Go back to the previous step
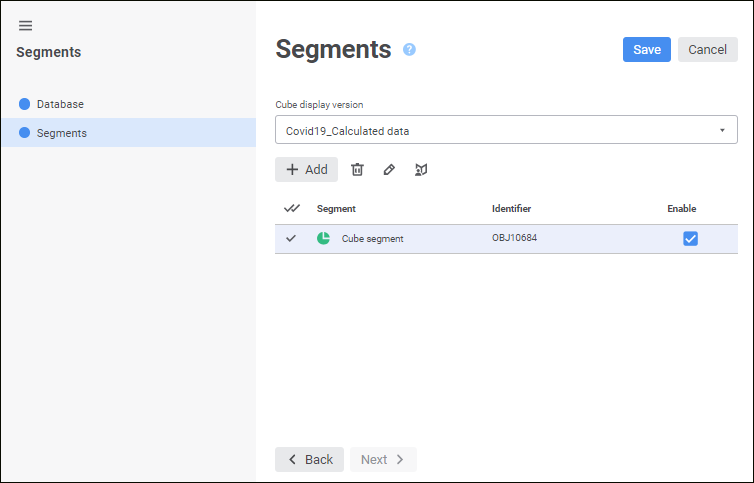Screen dimensions: 754x483 tap(309, 459)
